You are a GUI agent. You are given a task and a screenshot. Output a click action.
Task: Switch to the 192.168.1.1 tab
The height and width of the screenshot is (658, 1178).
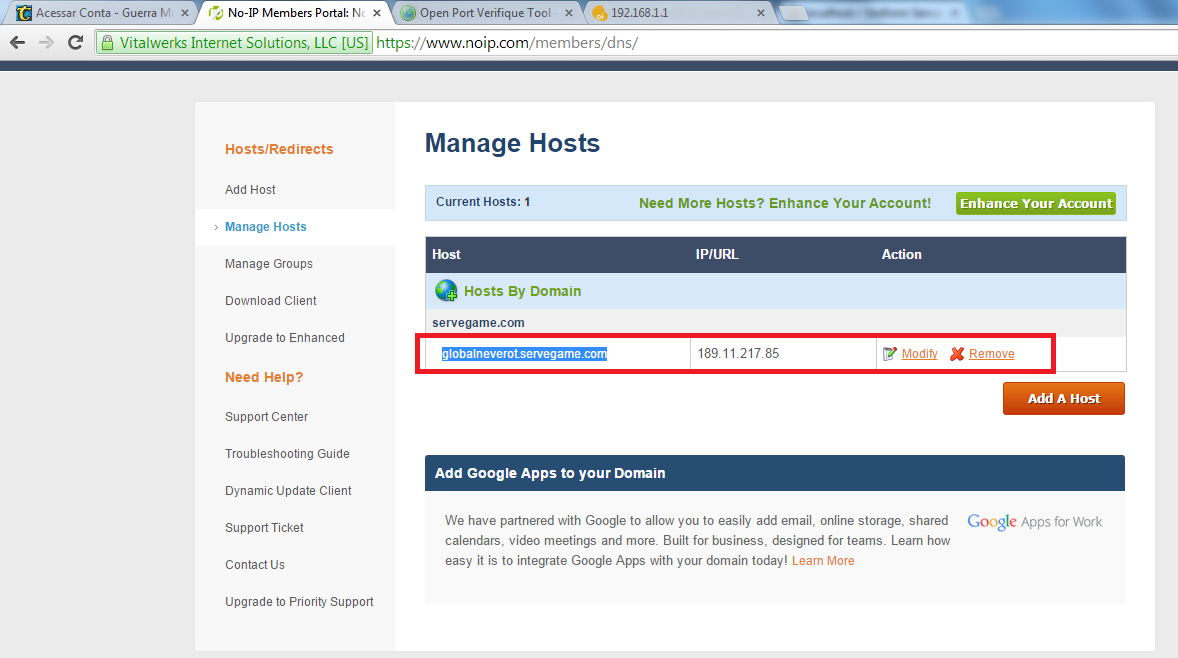[x=678, y=13]
